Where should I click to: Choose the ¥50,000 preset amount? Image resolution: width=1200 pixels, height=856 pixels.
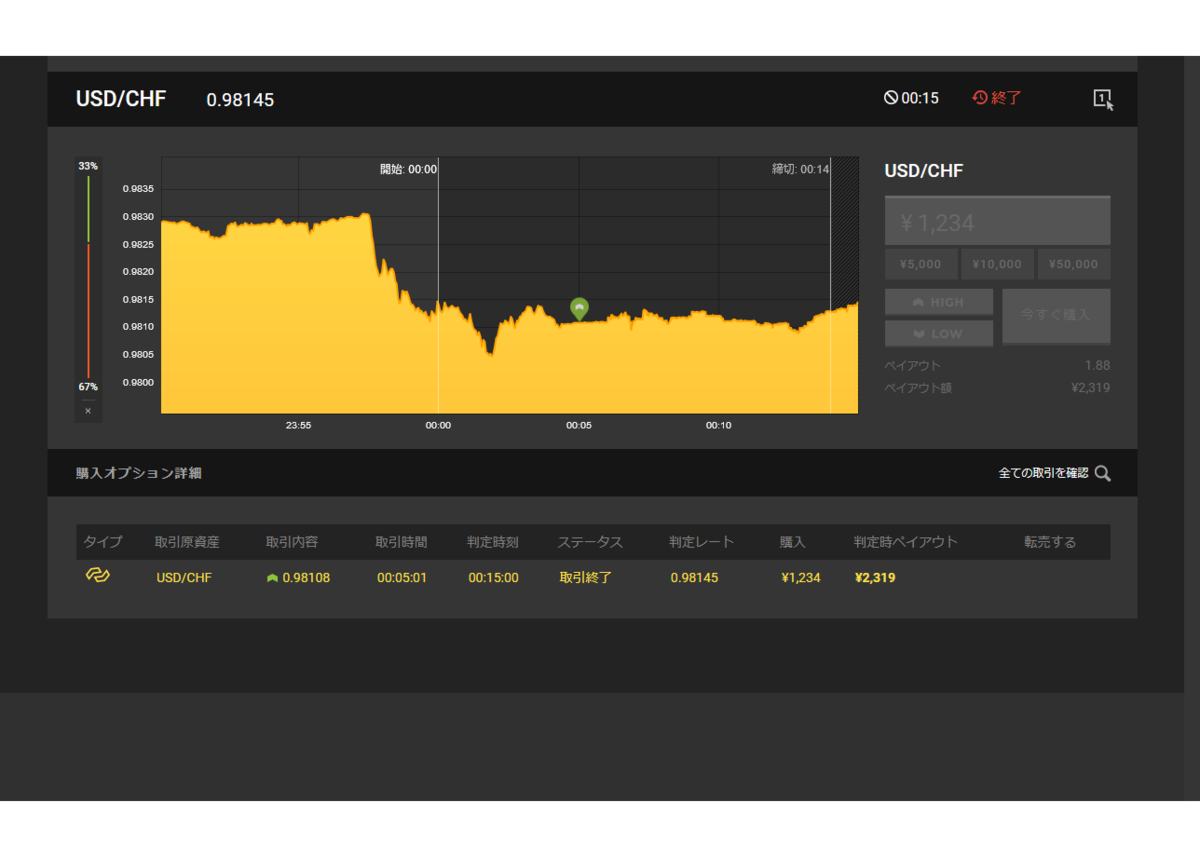1074,264
